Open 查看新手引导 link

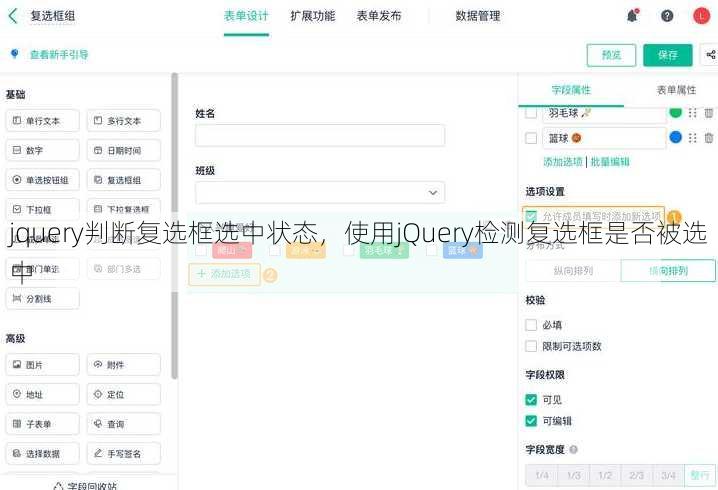pyautogui.click(x=59, y=54)
